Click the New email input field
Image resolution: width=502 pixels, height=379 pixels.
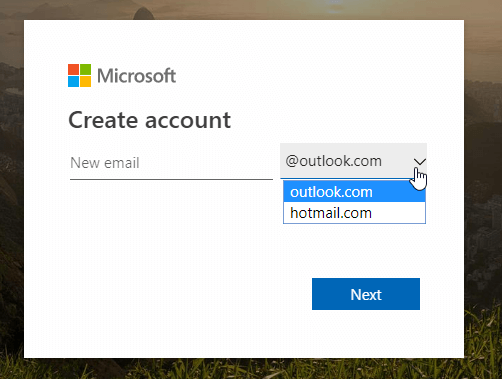(x=171, y=163)
